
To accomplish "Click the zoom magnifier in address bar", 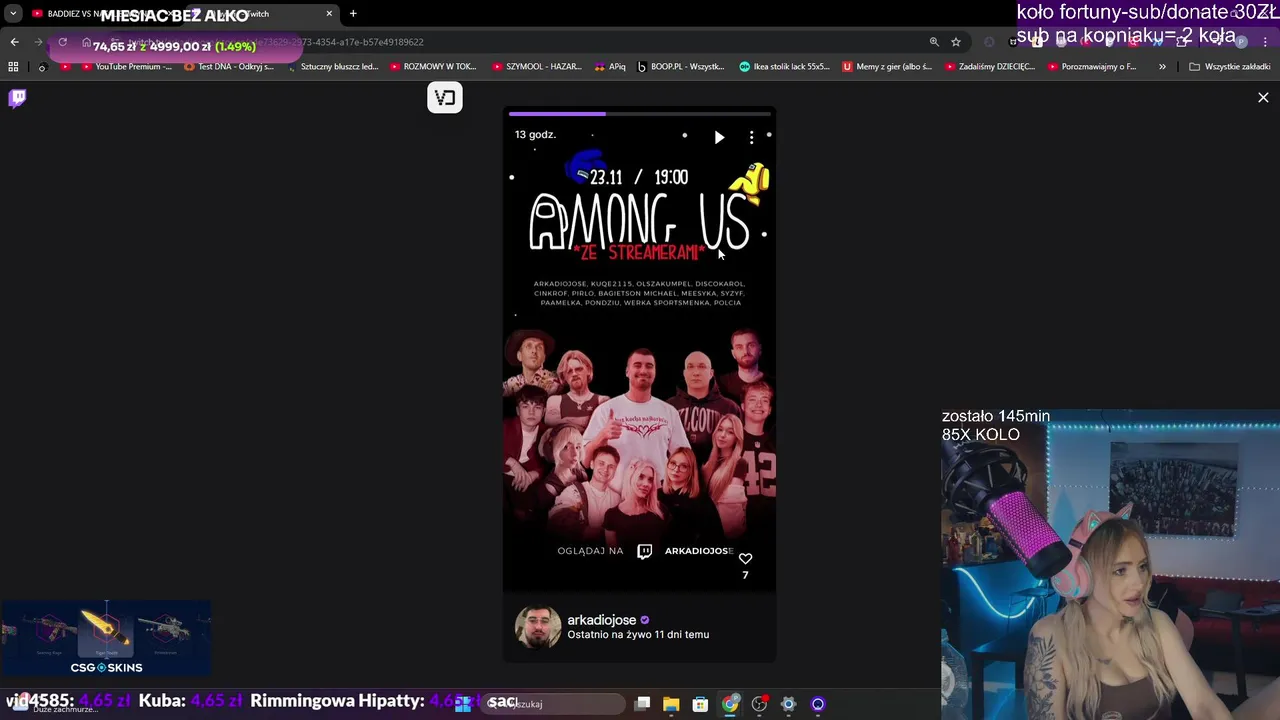I will (934, 42).
